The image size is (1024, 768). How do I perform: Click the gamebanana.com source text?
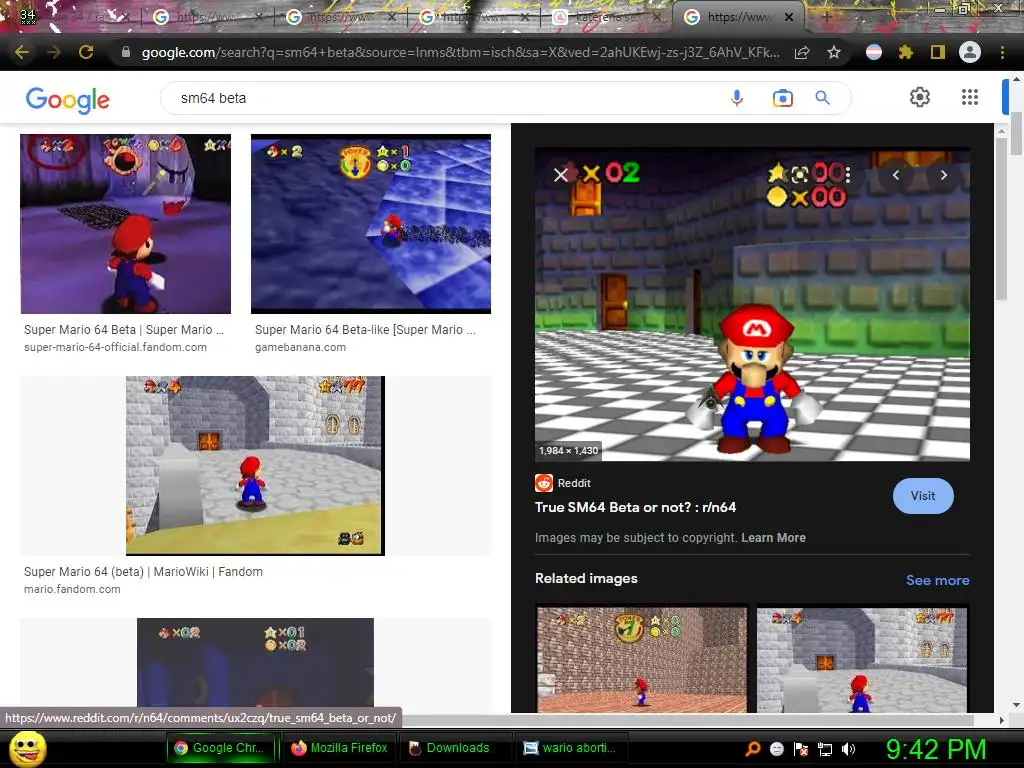[x=300, y=347]
